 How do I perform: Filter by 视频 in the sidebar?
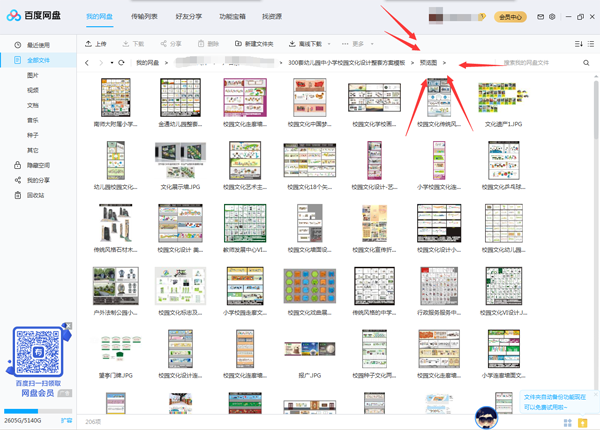[x=33, y=90]
